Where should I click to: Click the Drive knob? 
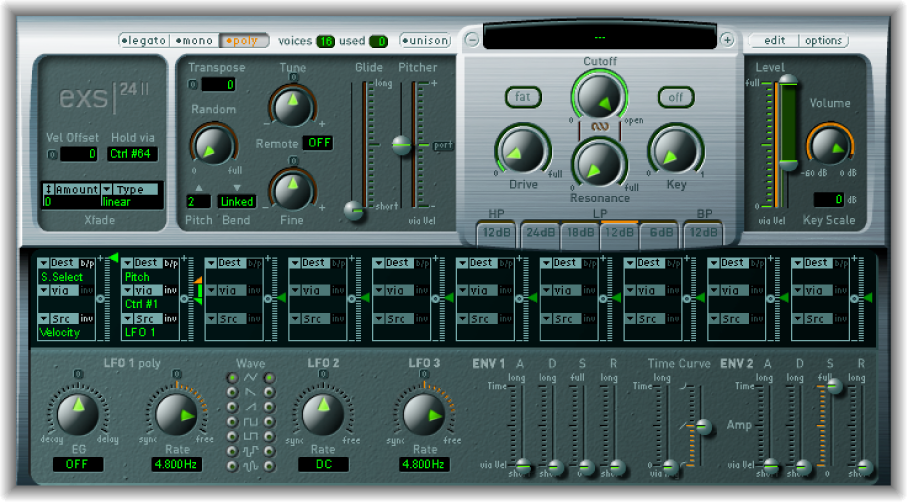tap(522, 151)
